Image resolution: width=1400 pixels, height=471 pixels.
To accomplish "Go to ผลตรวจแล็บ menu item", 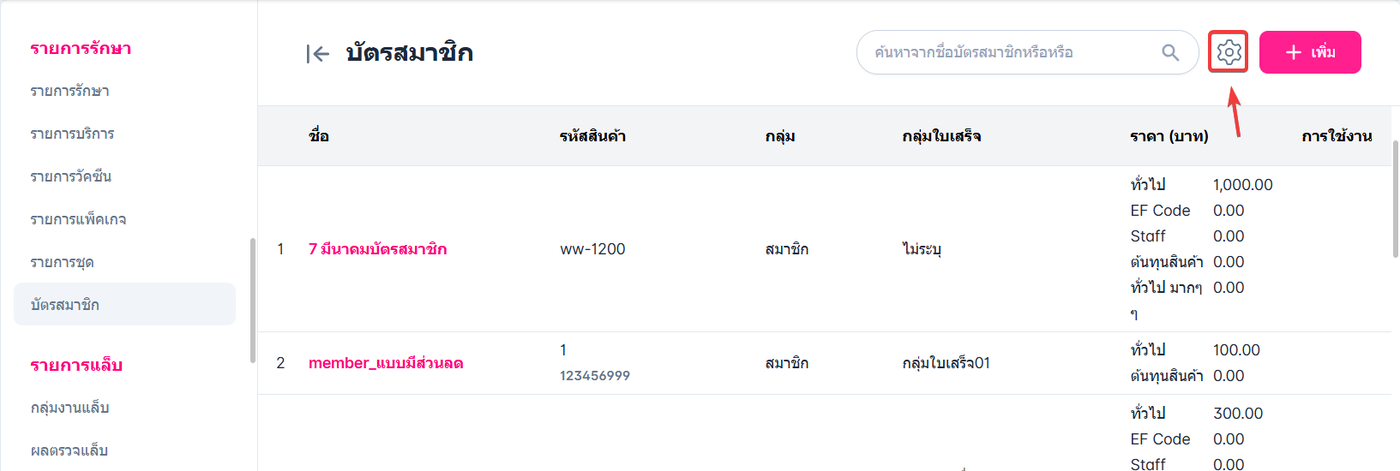I will 70,450.
